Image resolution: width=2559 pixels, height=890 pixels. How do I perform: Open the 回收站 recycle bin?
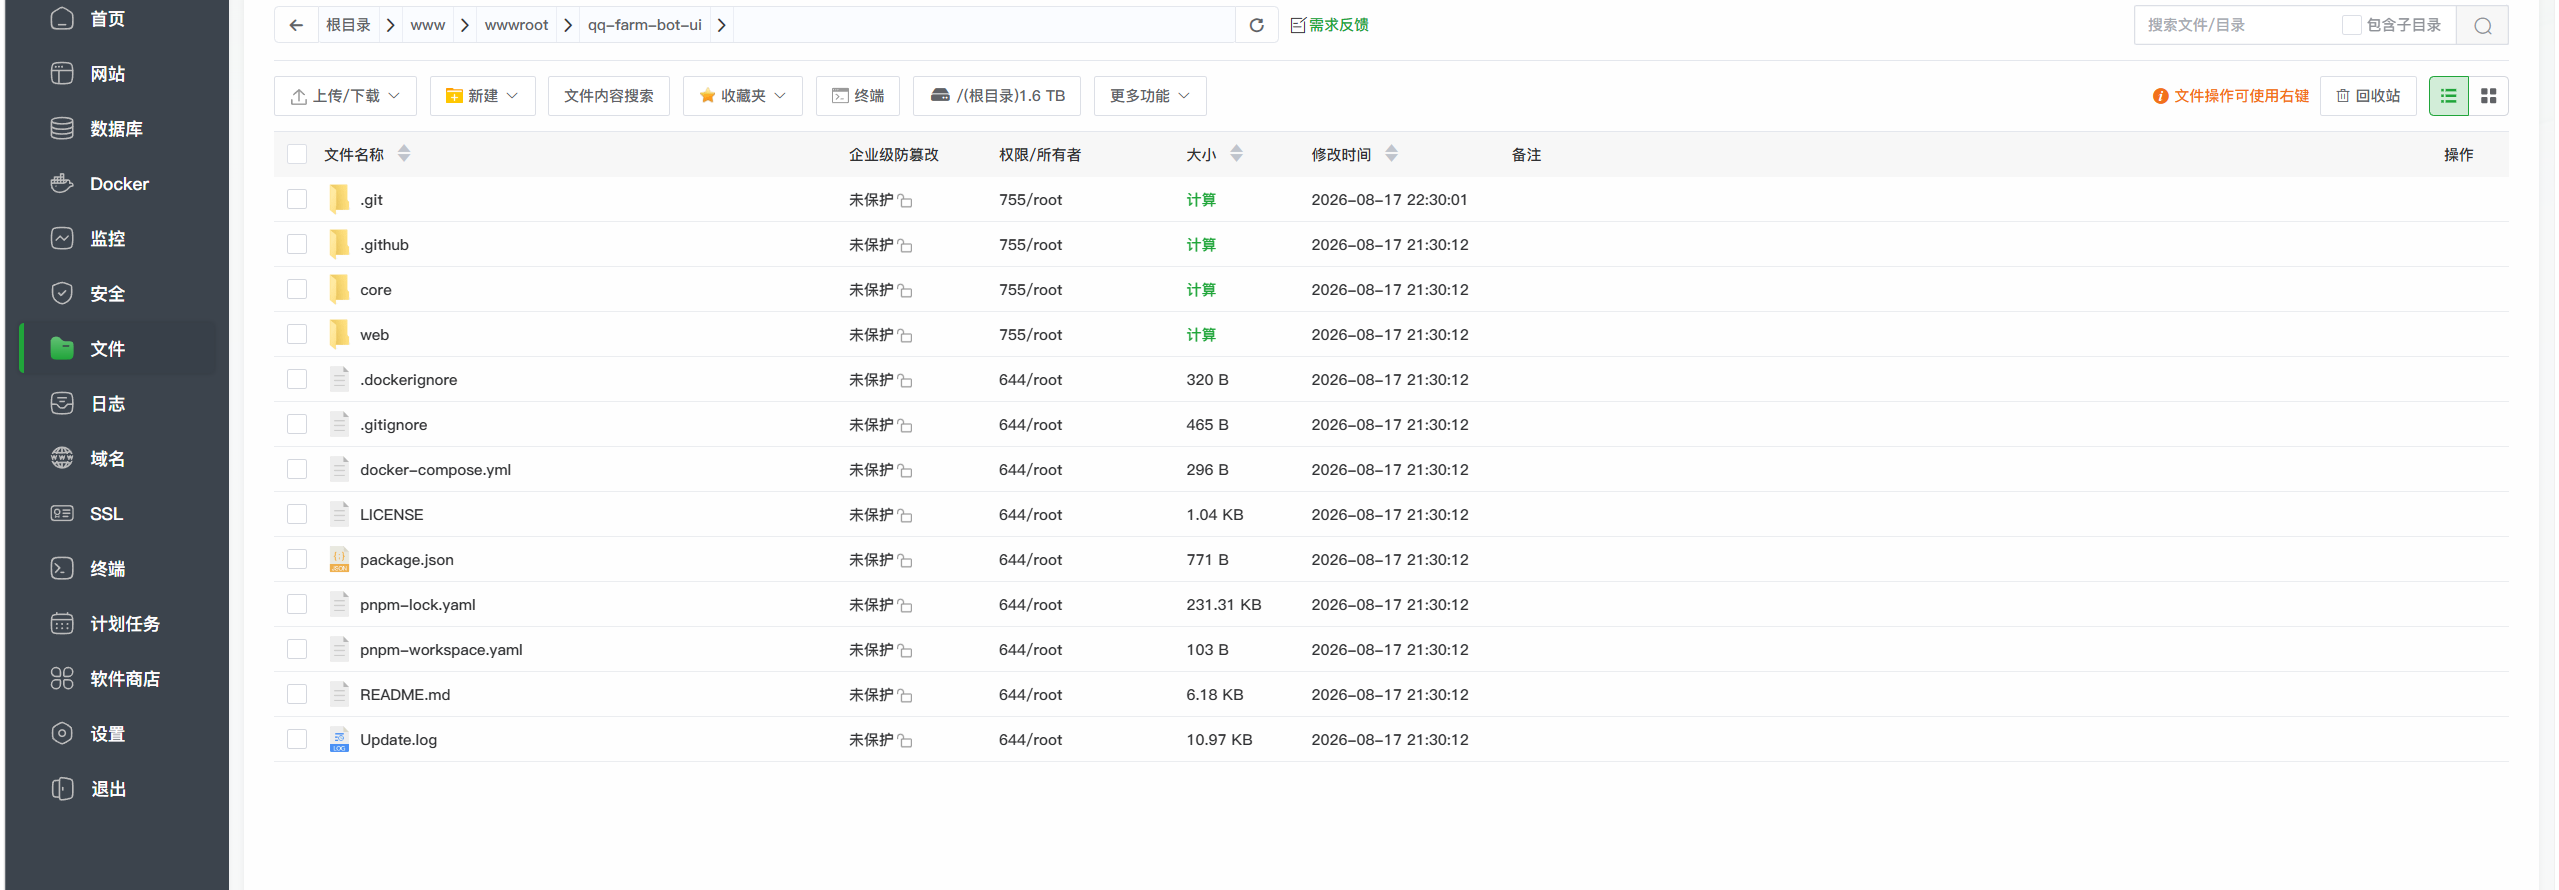pyautogui.click(x=2368, y=96)
